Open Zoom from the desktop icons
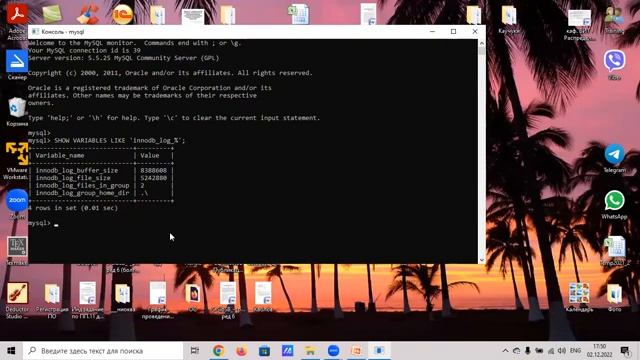Viewport: 640px width, 360px height. point(17,201)
